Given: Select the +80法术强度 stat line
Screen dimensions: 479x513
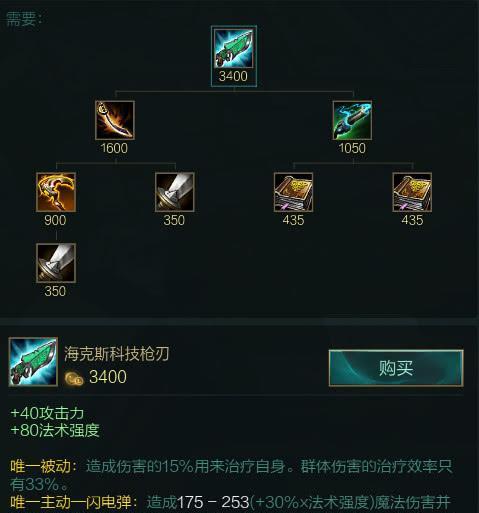Looking at the screenshot, I should (55, 430).
